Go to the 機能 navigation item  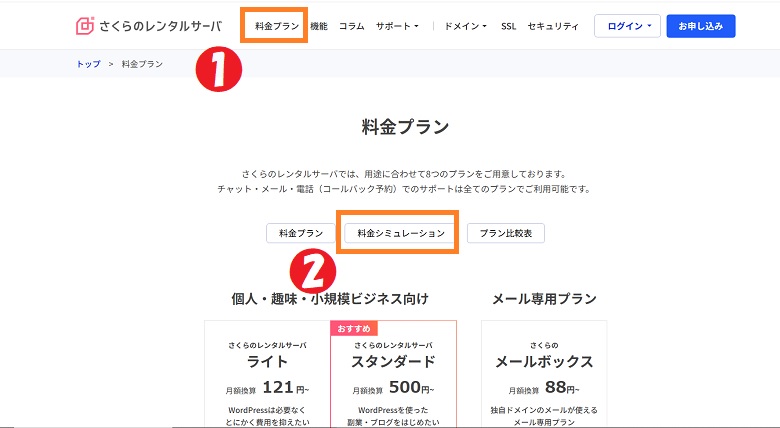click(x=319, y=26)
